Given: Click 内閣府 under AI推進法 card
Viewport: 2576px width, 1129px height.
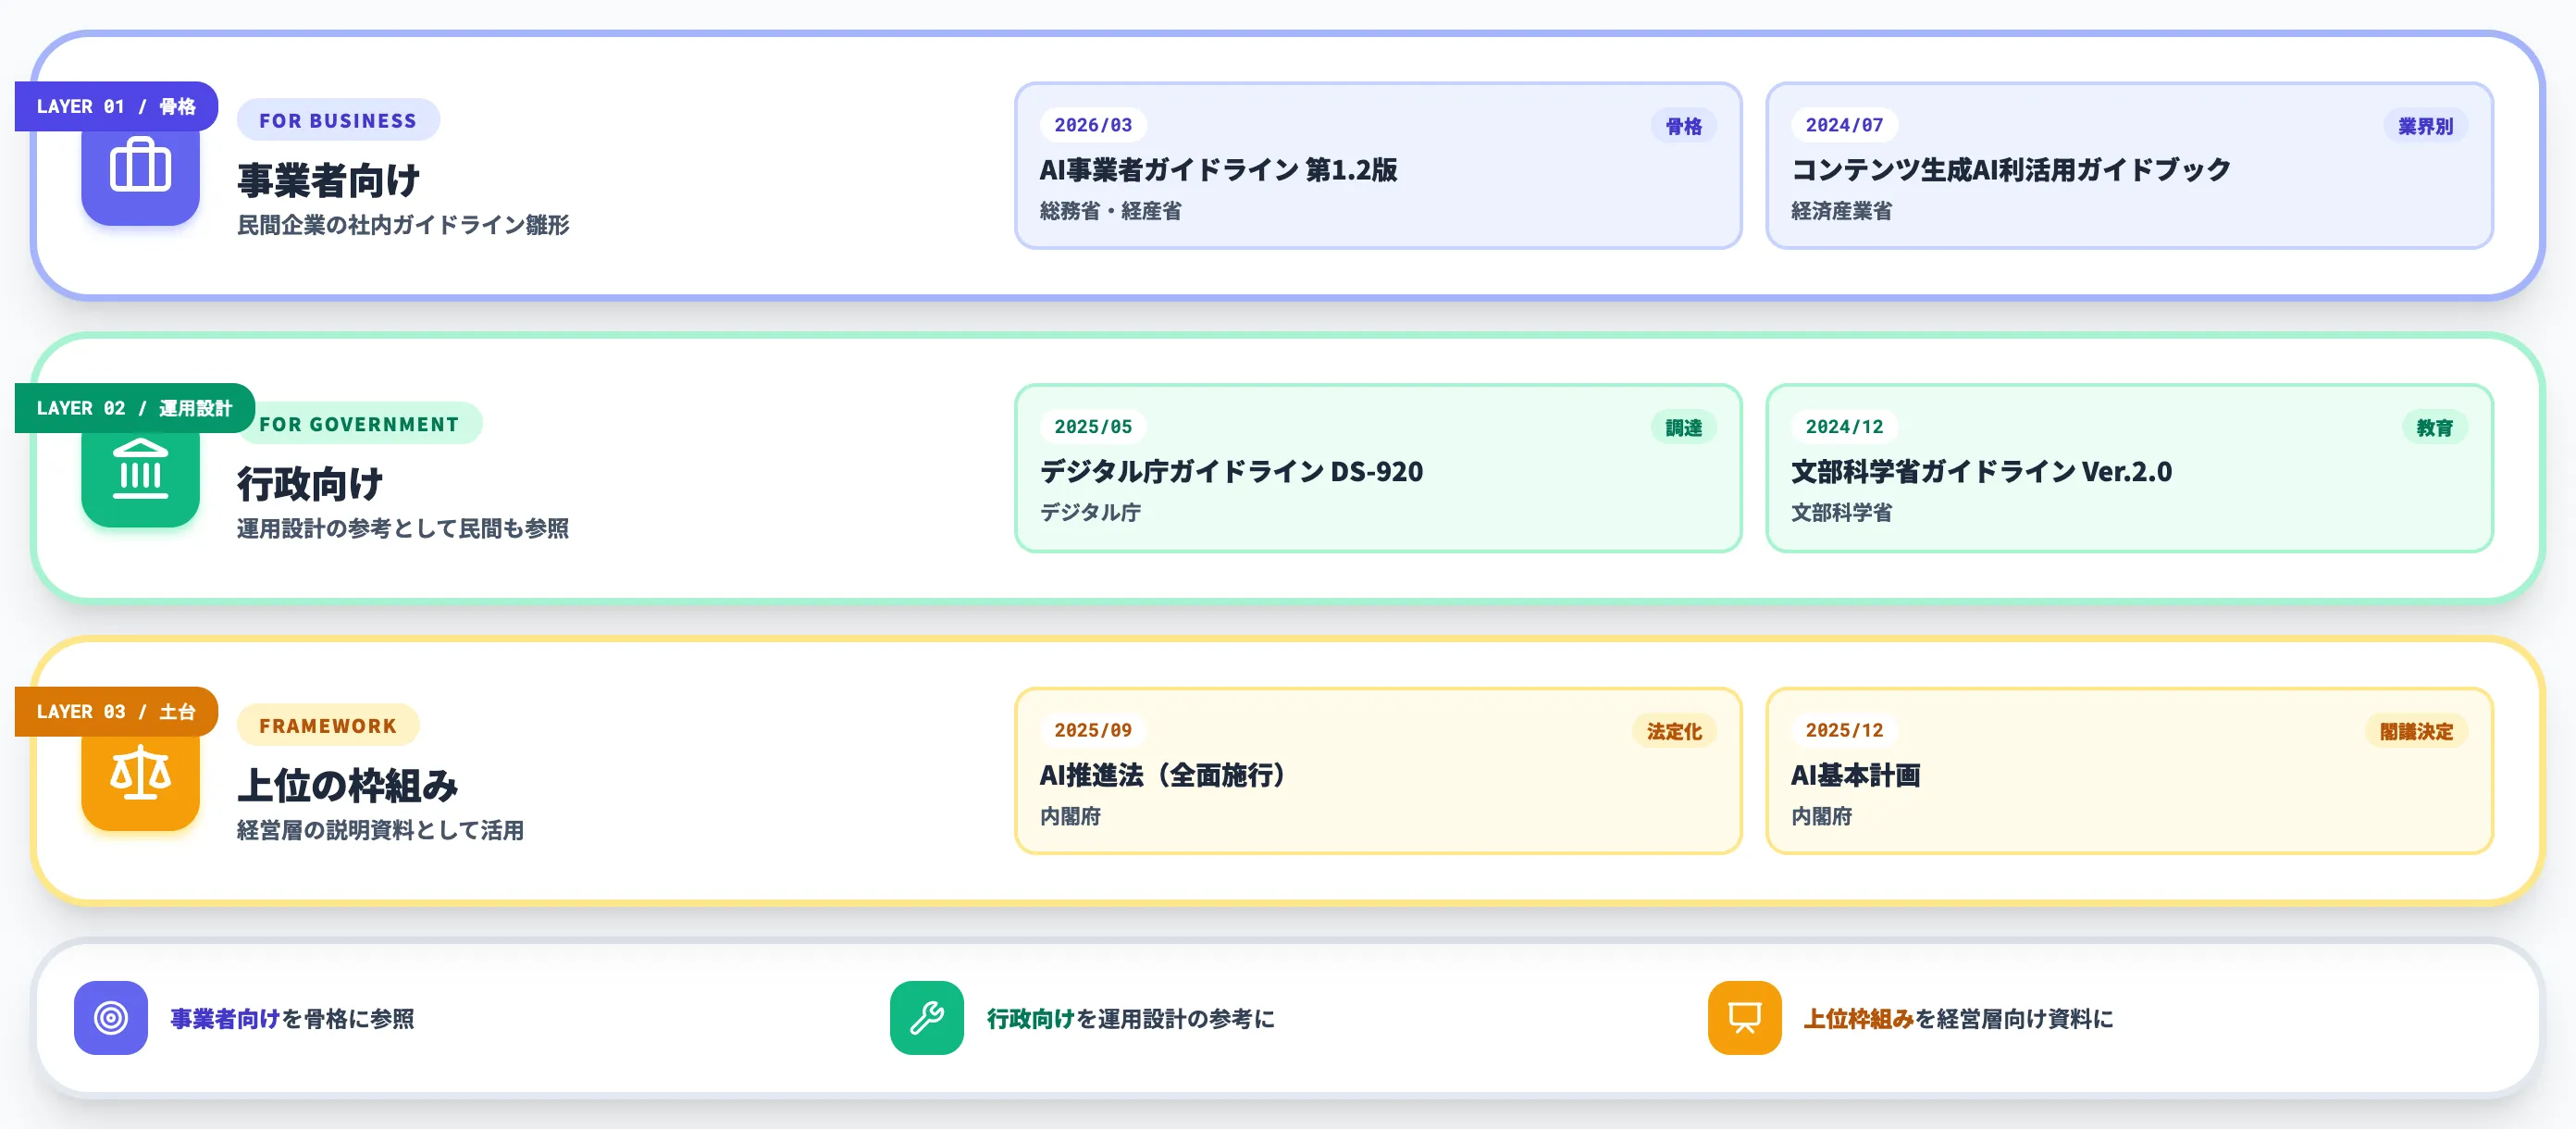Looking at the screenshot, I should (x=1070, y=816).
